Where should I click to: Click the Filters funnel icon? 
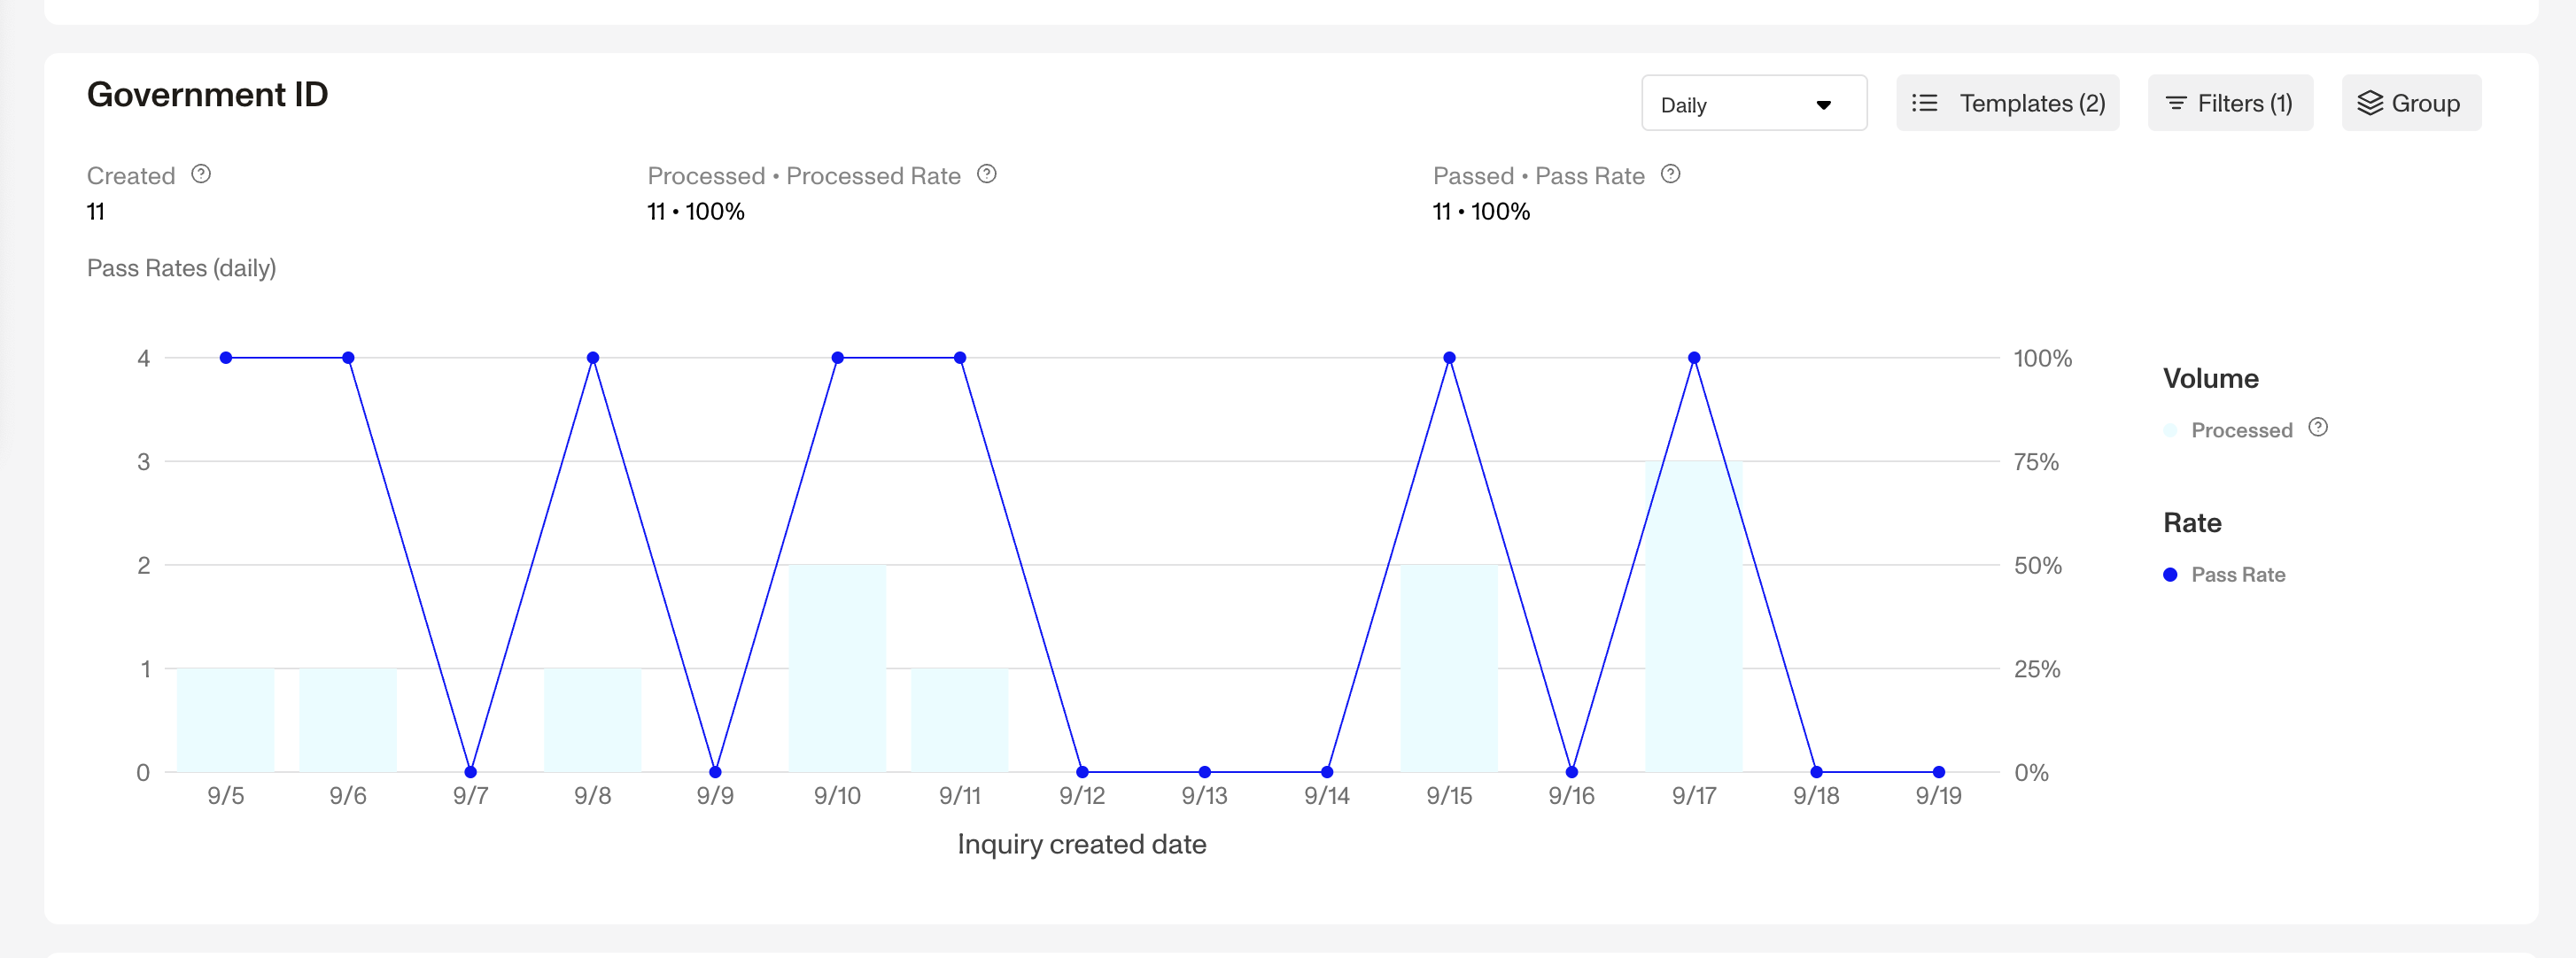pyautogui.click(x=2175, y=103)
